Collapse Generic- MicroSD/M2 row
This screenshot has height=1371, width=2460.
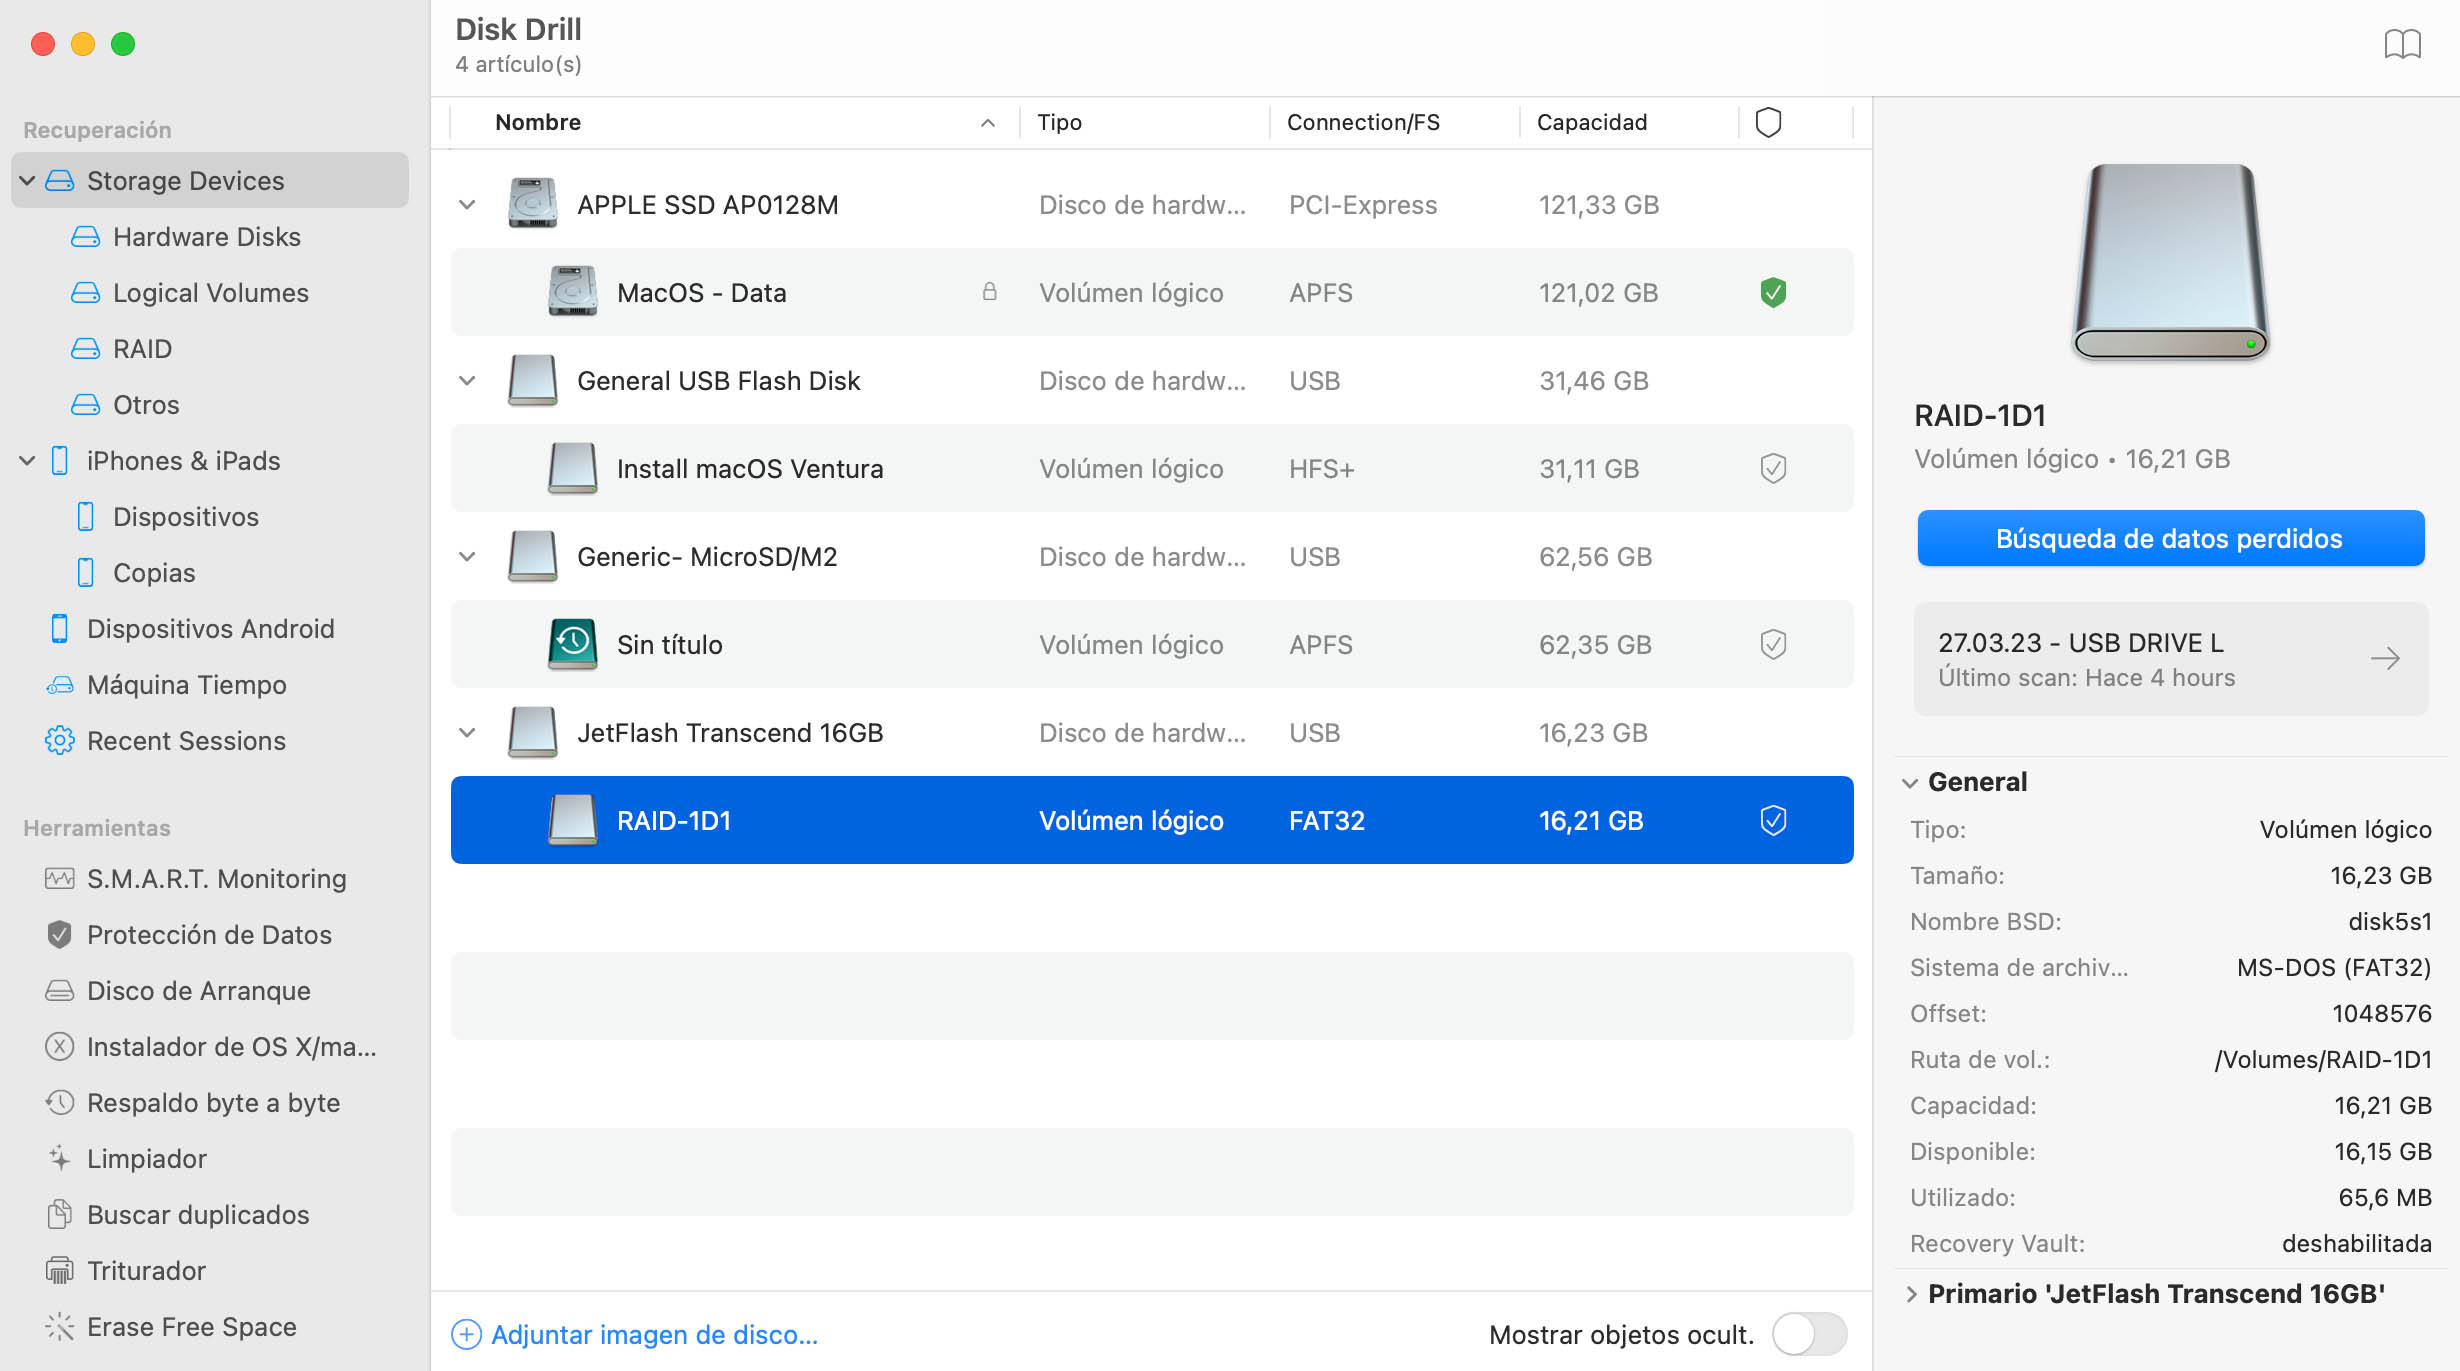(467, 557)
